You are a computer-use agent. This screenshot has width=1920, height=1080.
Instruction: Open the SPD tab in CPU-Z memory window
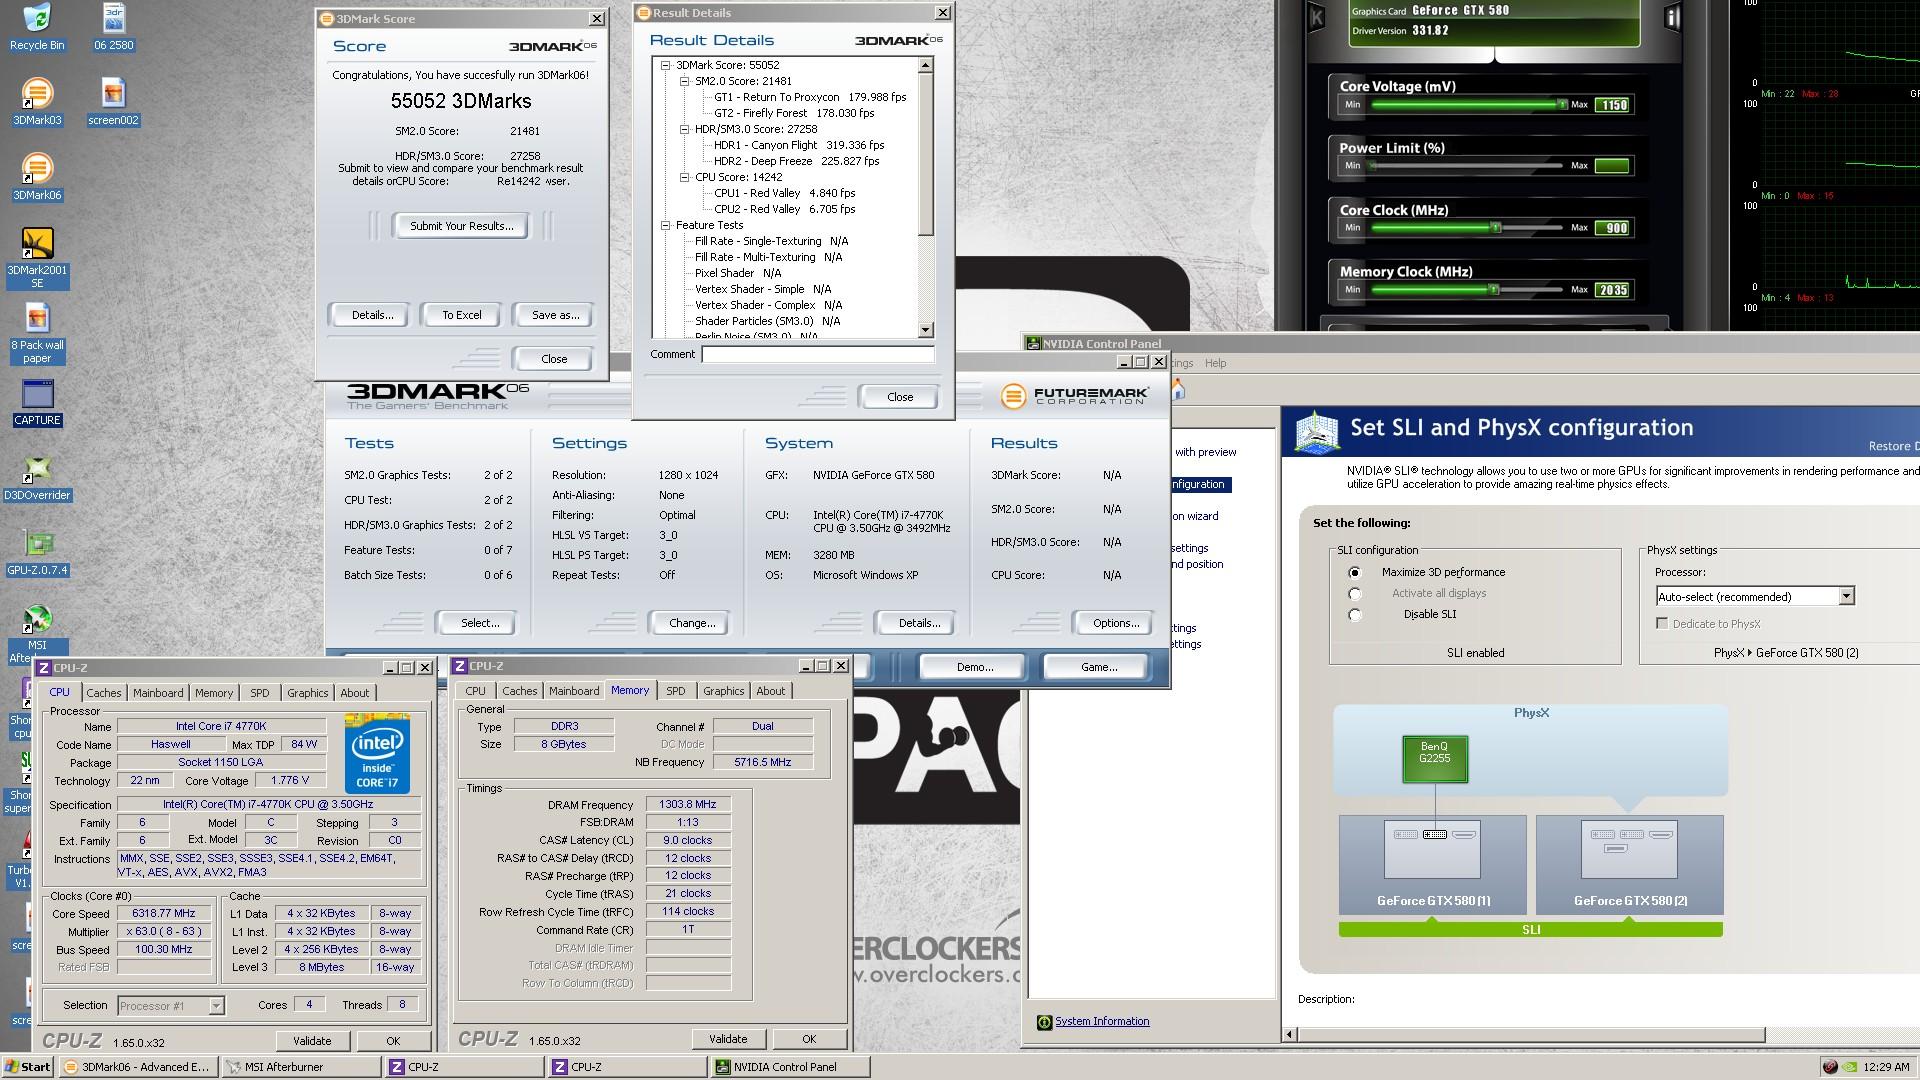click(x=676, y=691)
